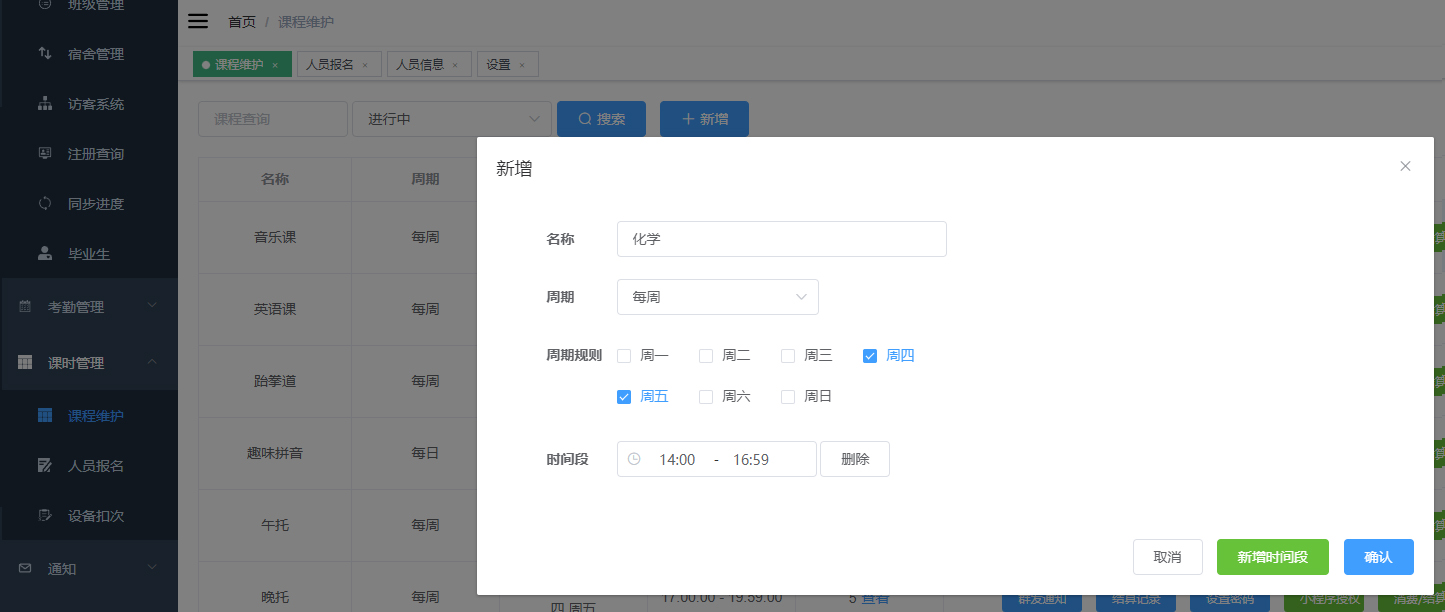Open the 进行中 status dropdown

[x=451, y=118]
